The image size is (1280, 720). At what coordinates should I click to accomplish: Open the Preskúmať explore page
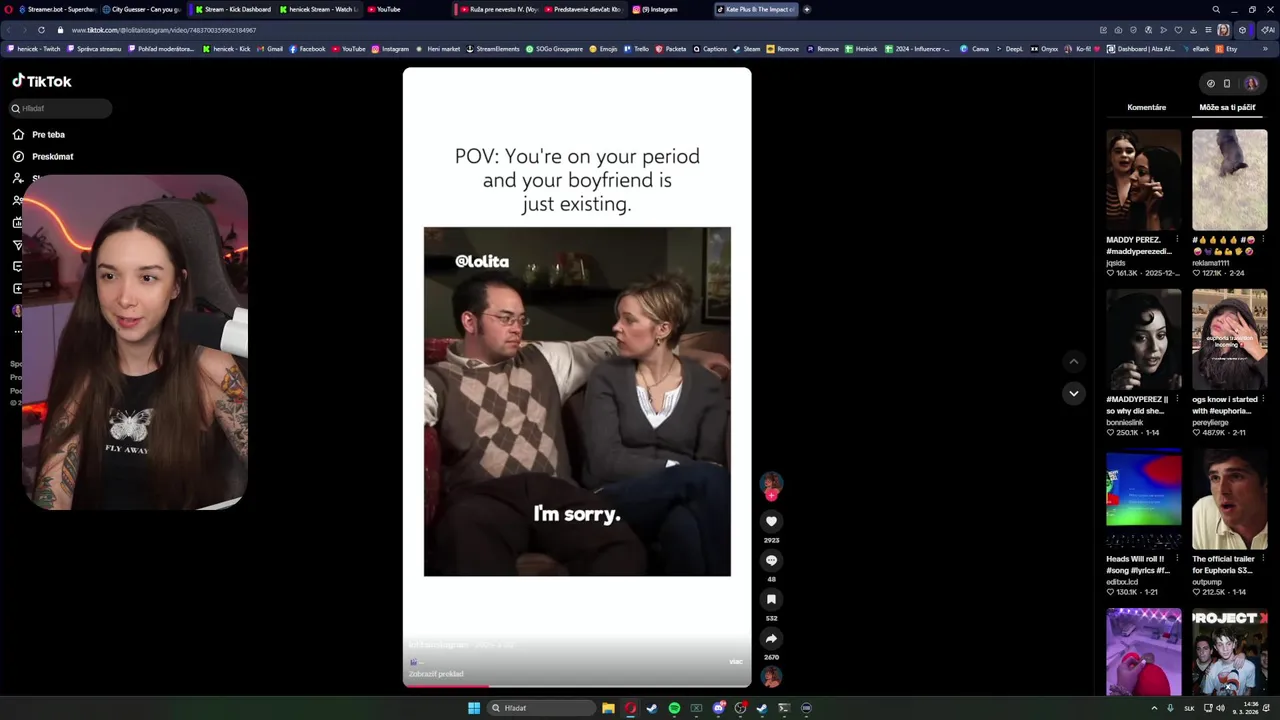pos(43,156)
